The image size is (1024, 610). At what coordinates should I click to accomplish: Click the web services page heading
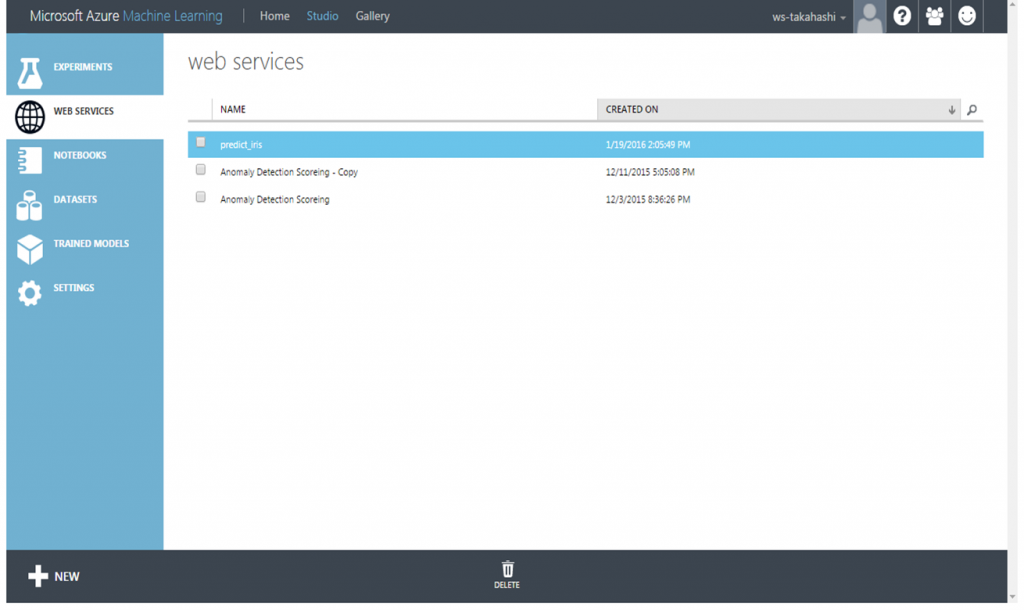pyautogui.click(x=246, y=62)
